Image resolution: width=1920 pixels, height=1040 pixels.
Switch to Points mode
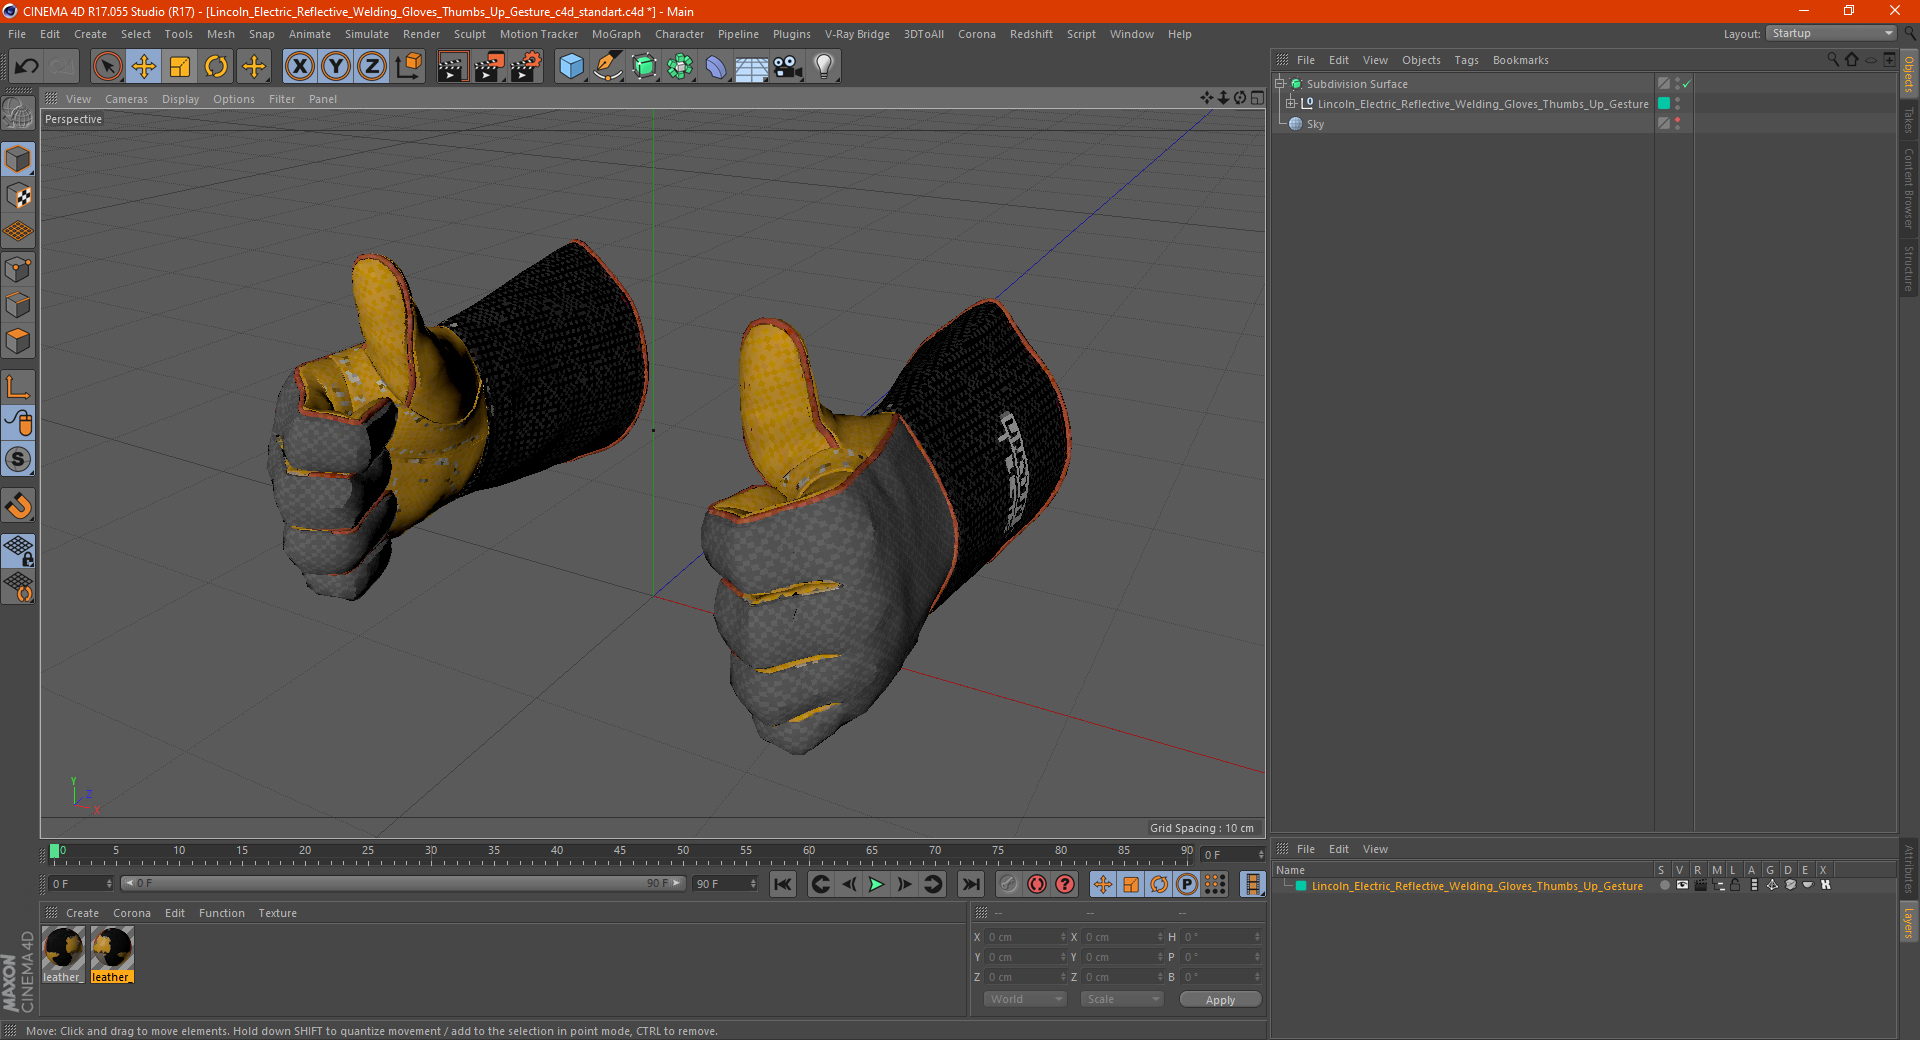18,269
